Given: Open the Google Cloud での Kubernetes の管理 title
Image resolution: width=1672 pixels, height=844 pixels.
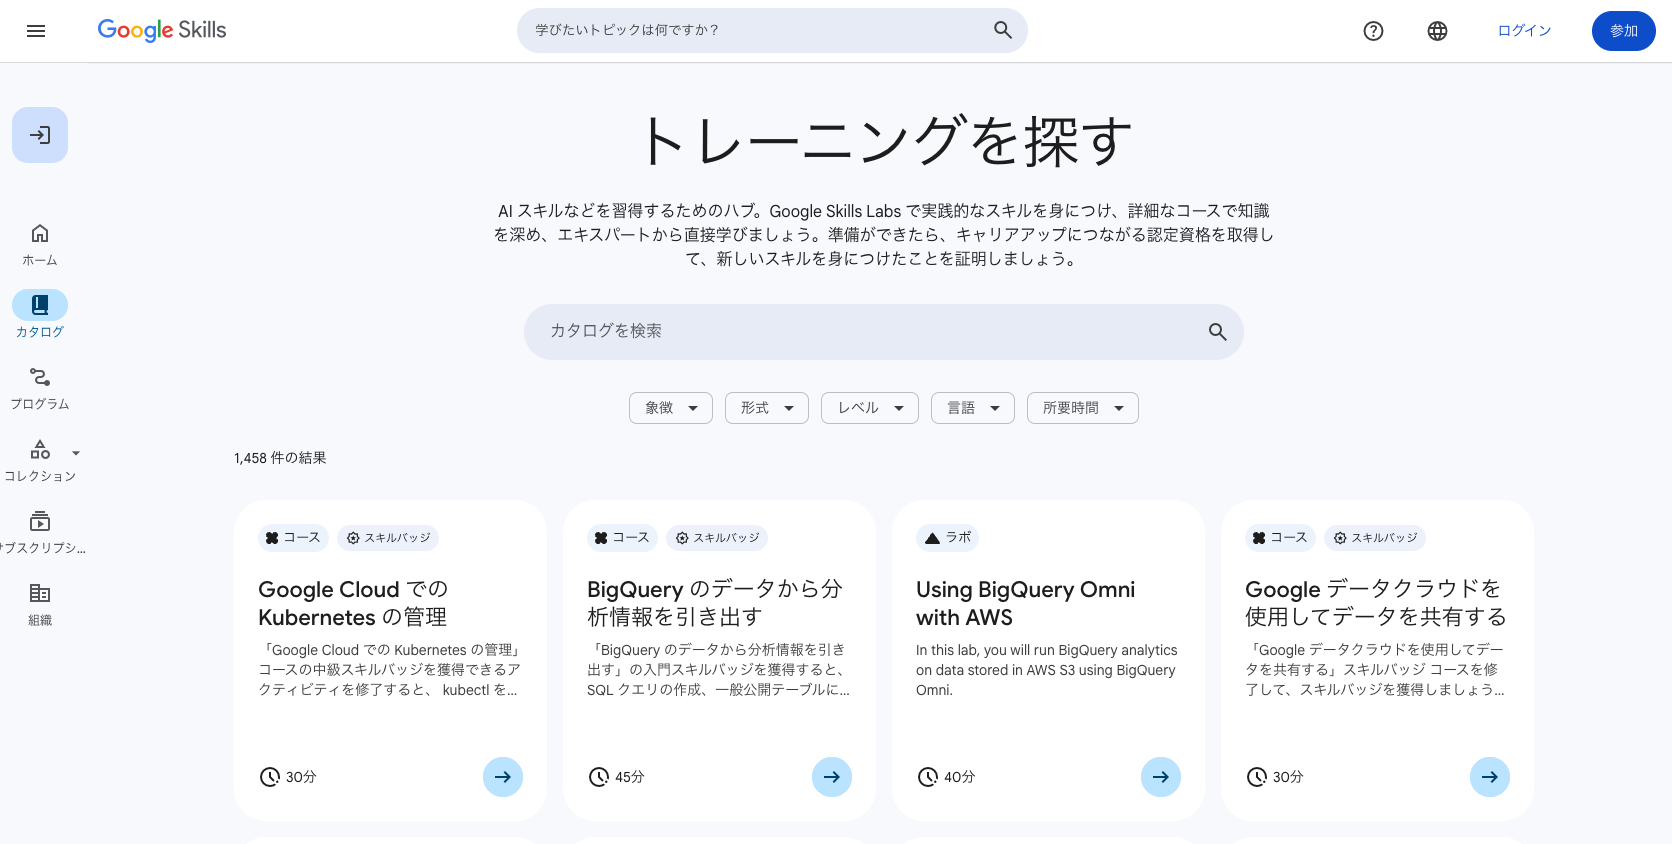Looking at the screenshot, I should coord(353,603).
